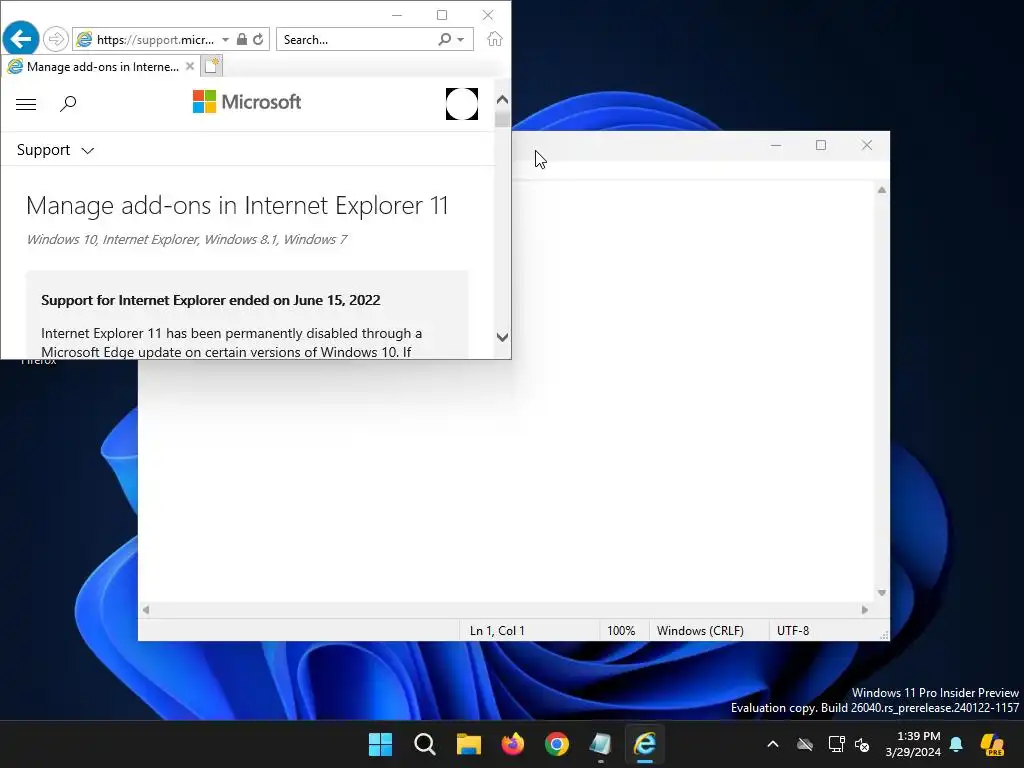Open File Explorer from the taskbar

[468, 744]
